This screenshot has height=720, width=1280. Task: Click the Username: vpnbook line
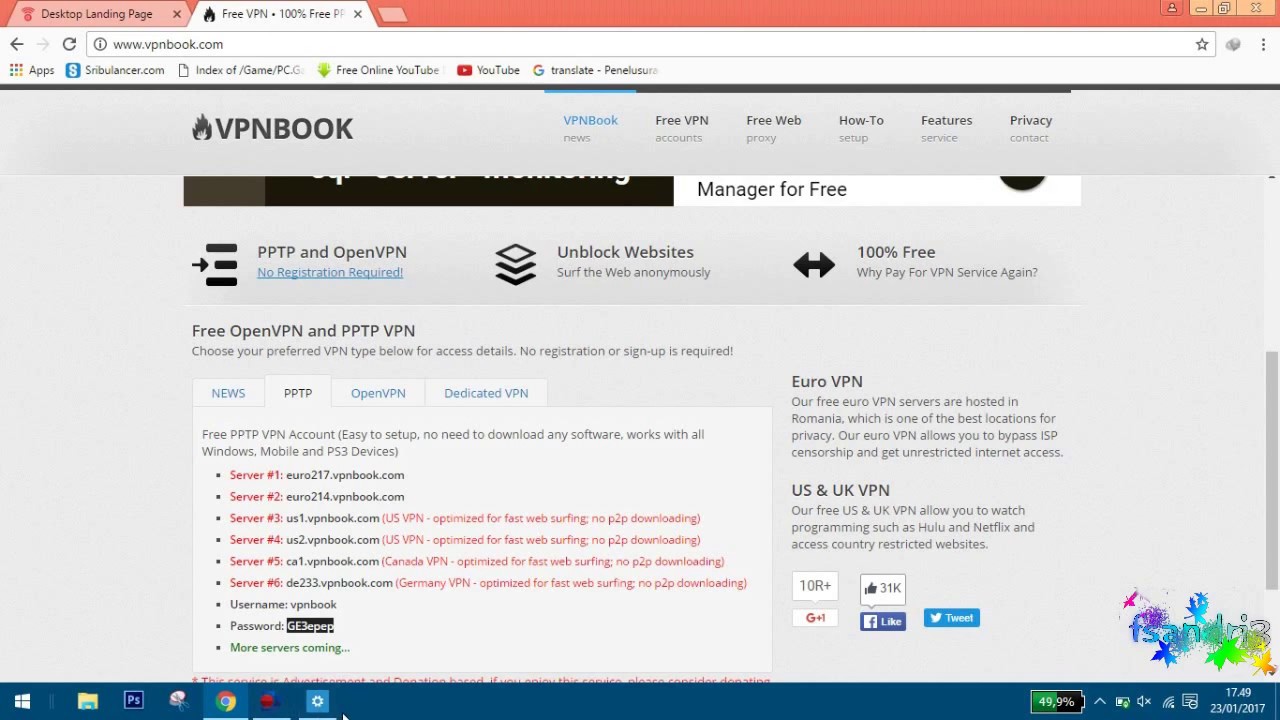click(x=283, y=604)
